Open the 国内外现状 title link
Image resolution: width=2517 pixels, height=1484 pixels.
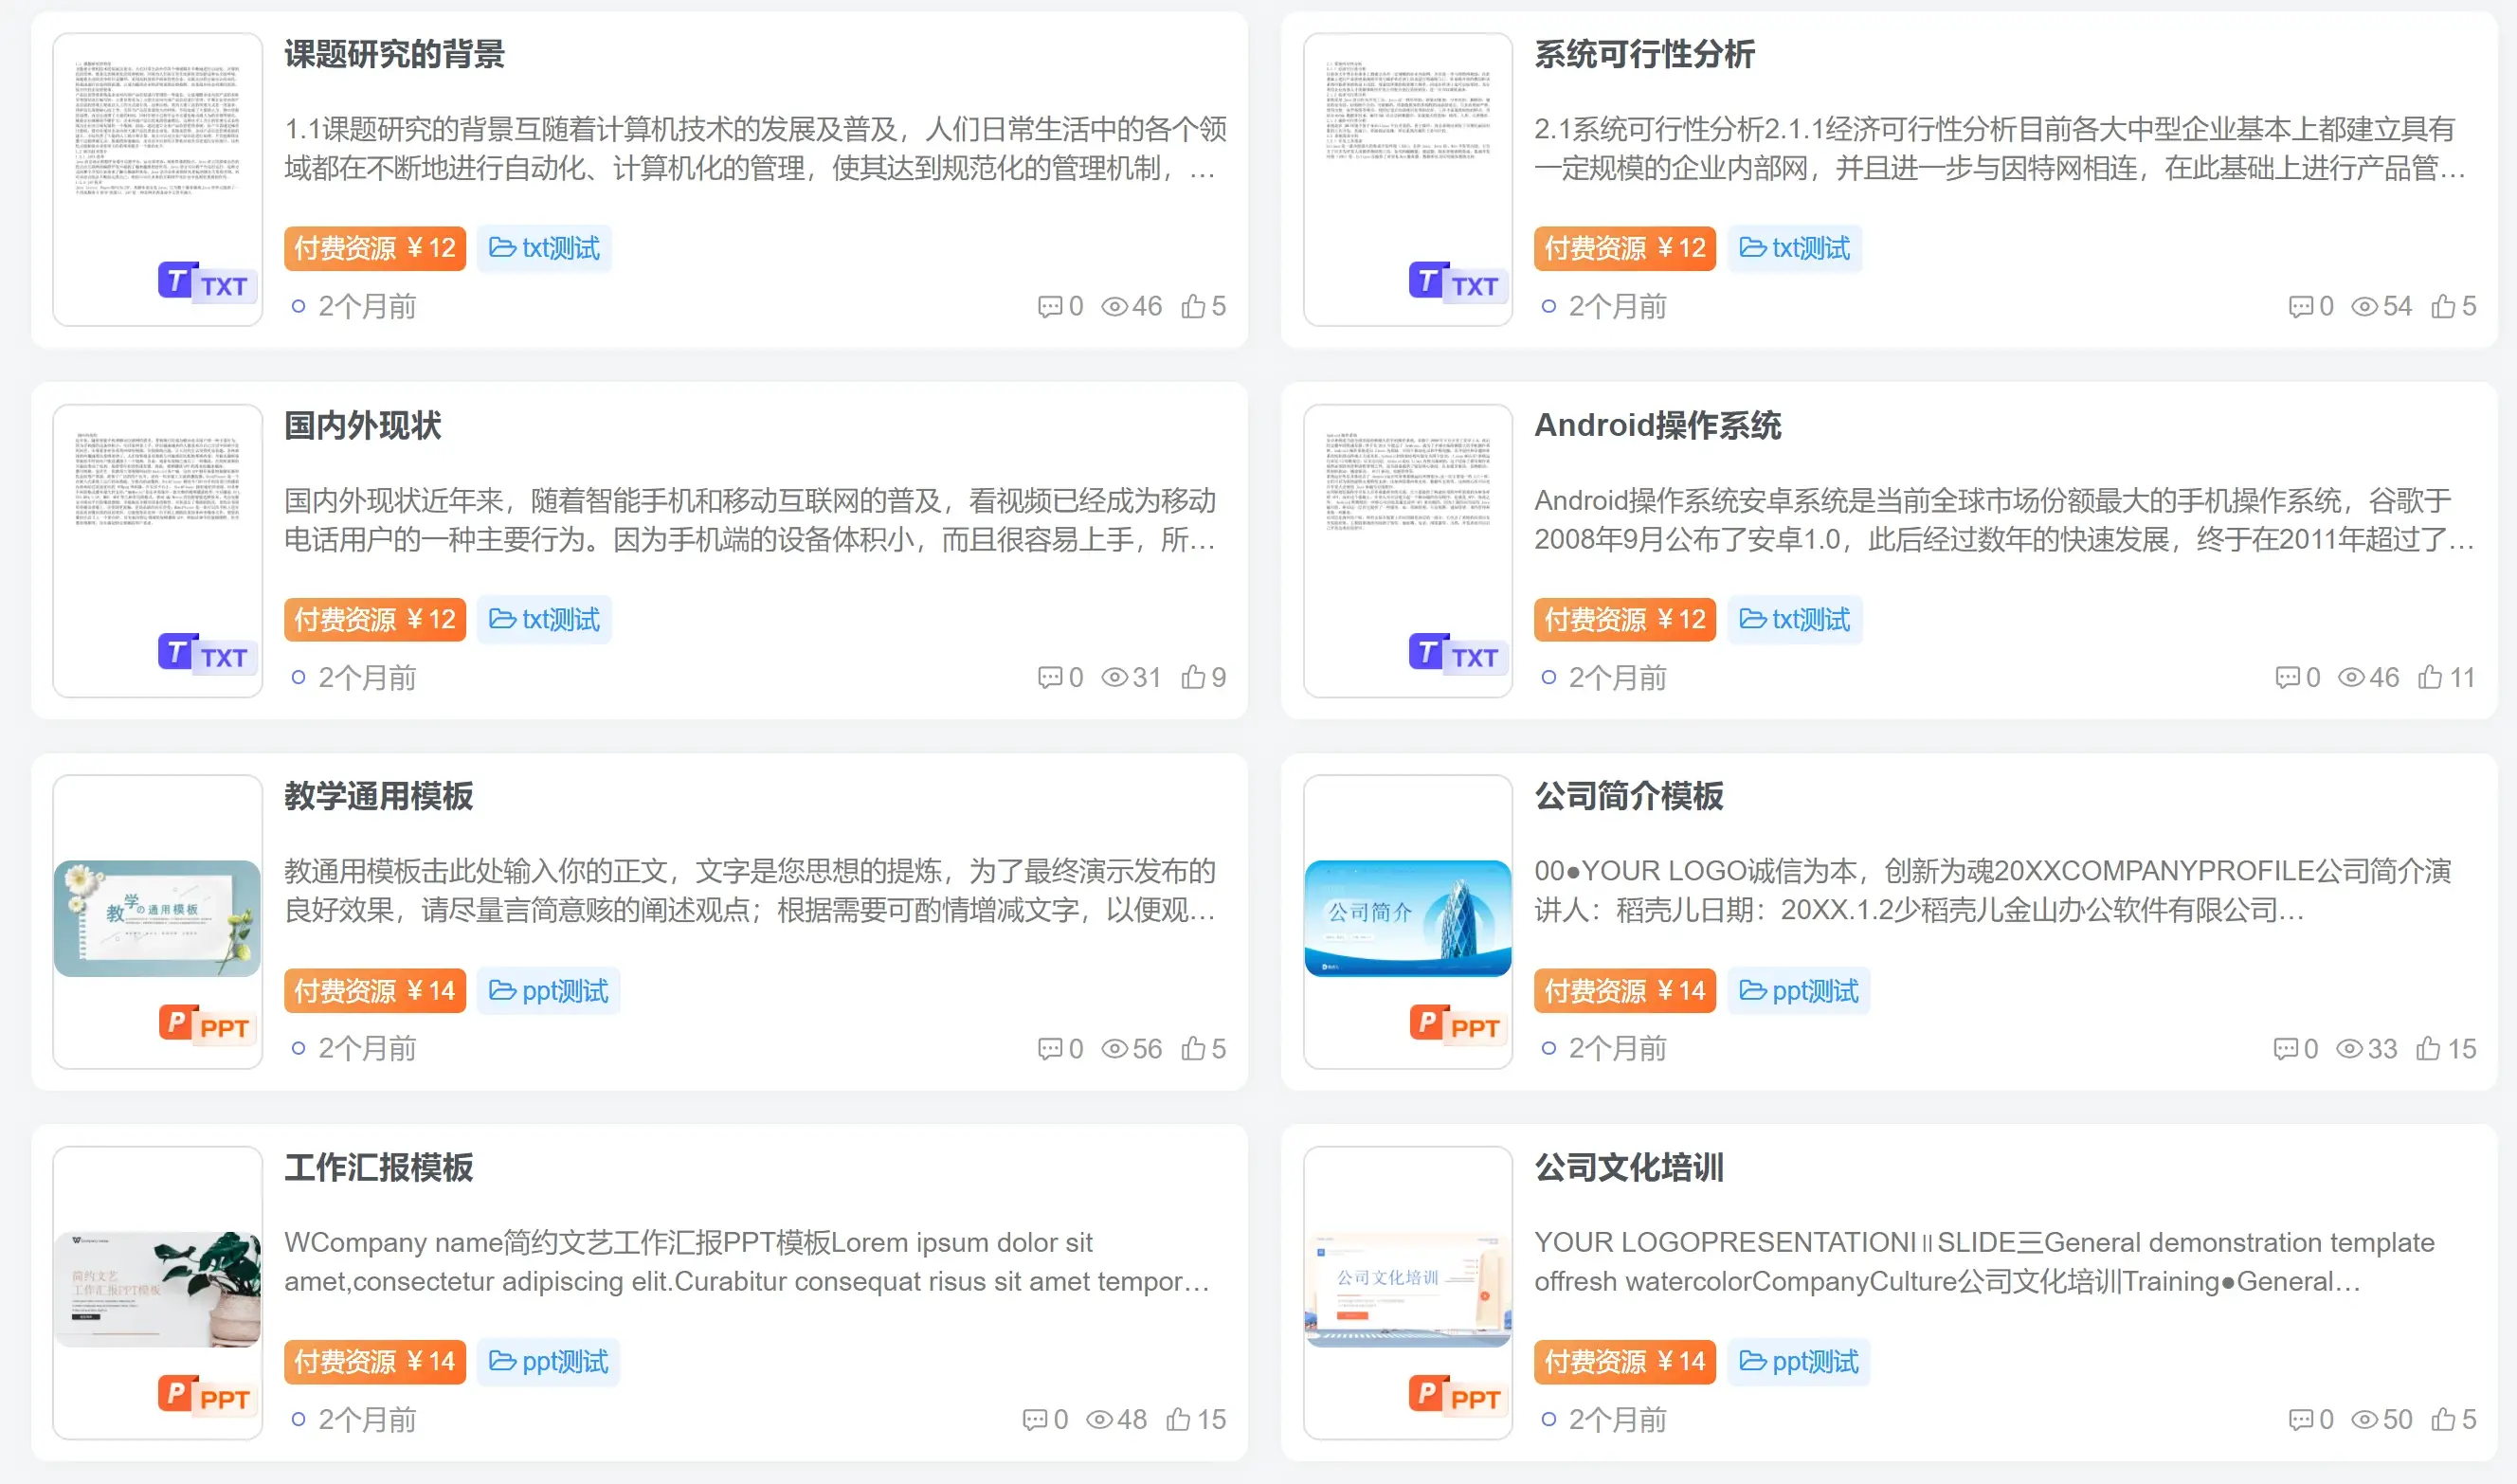363,426
